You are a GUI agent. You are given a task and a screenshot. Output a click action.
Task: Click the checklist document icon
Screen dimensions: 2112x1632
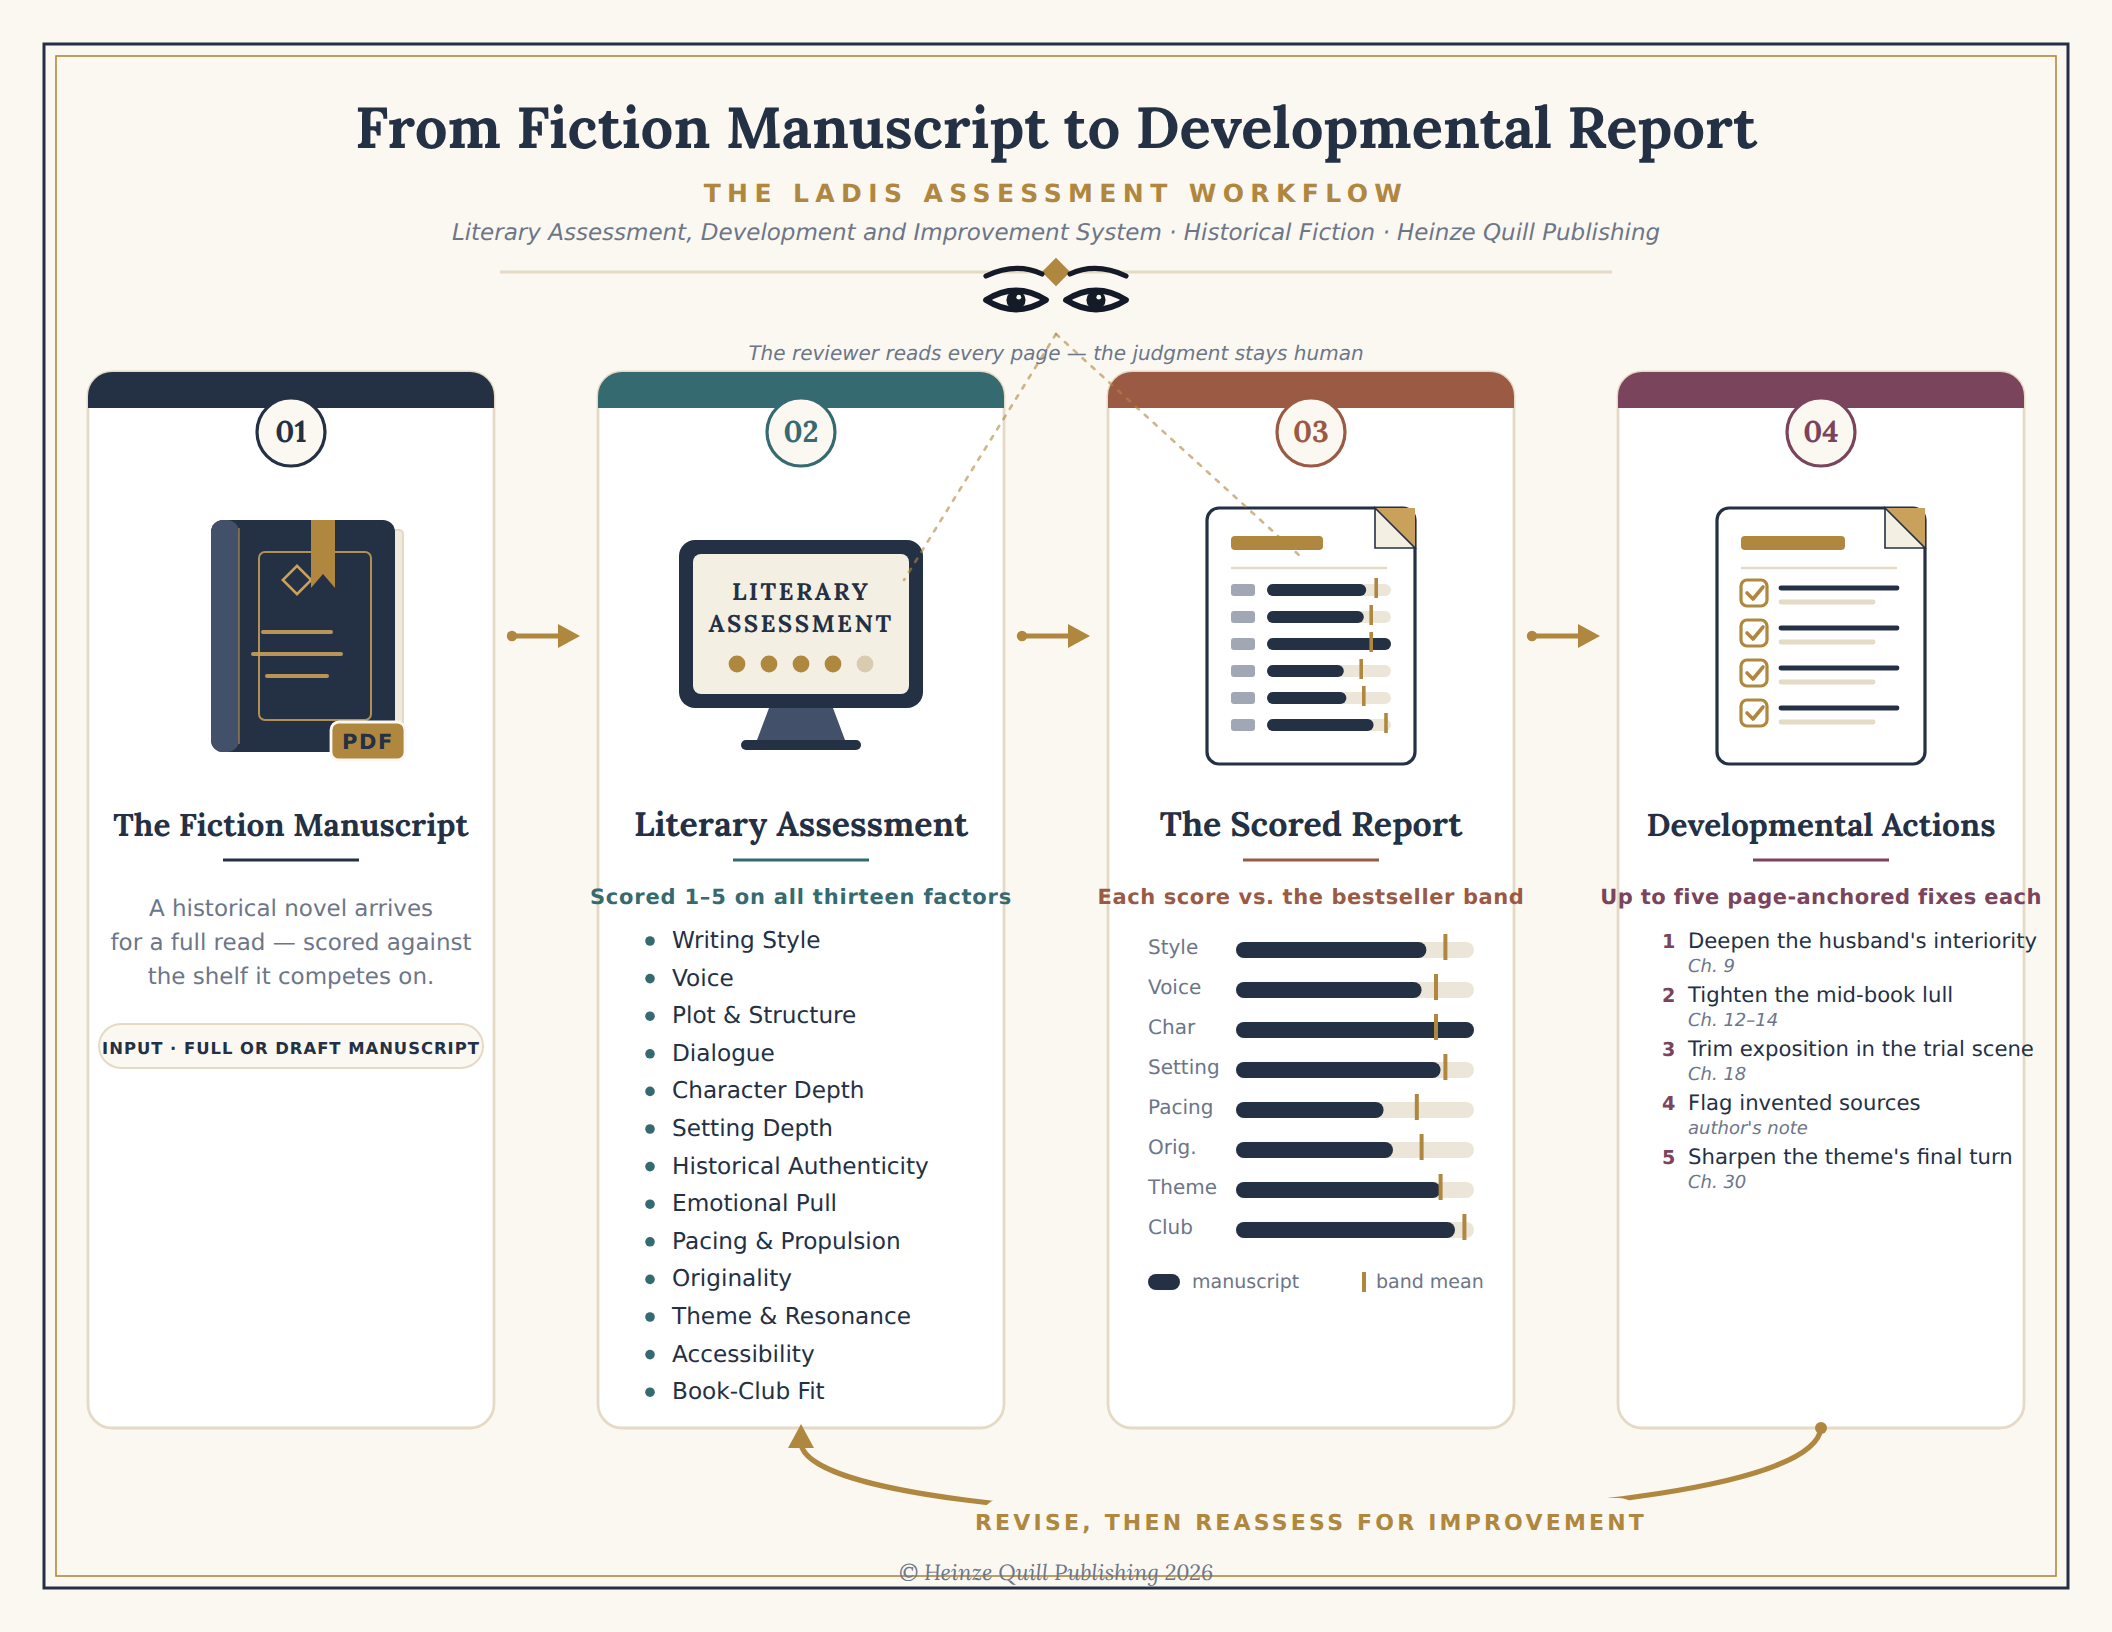point(1821,636)
